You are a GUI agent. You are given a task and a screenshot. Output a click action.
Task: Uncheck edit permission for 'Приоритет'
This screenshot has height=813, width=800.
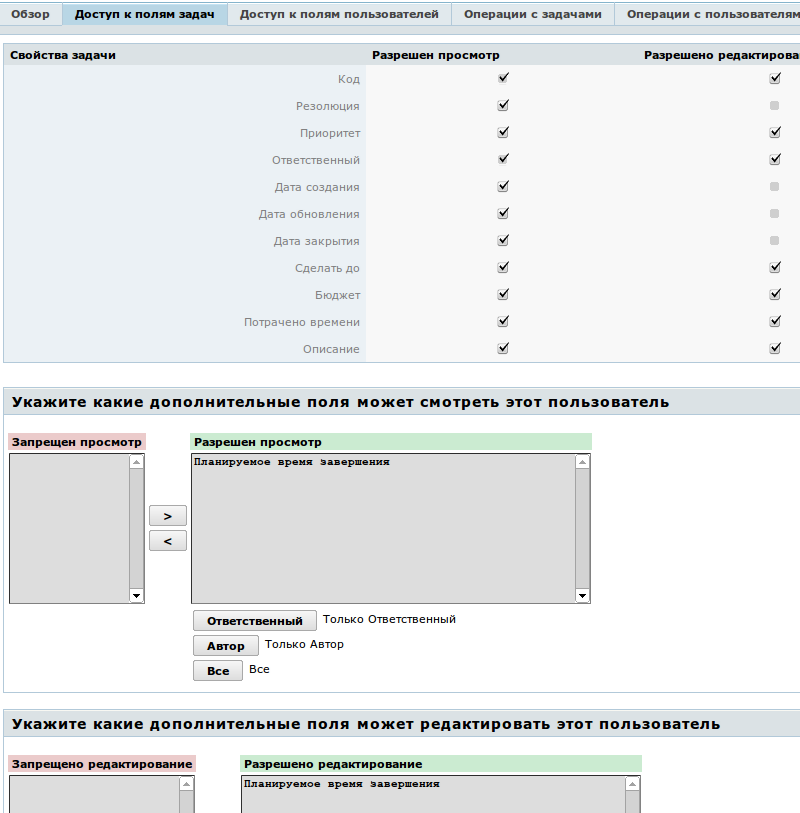[x=774, y=132]
